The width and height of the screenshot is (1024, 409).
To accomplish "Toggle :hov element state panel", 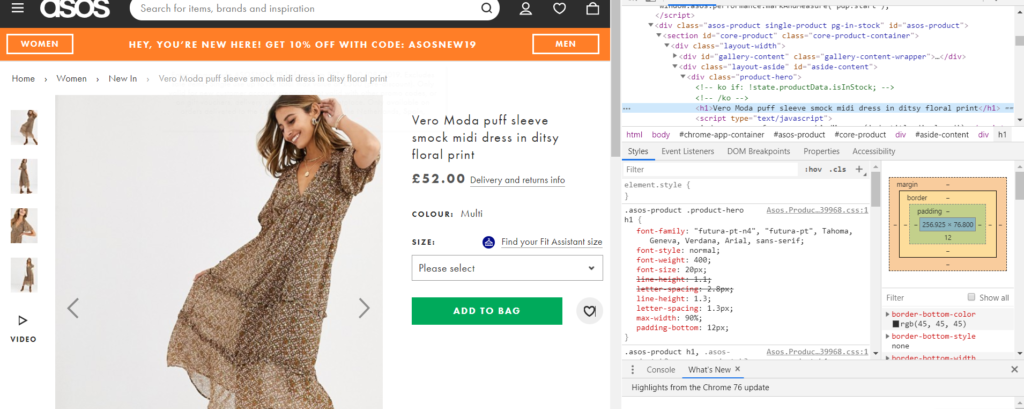I will click(x=814, y=169).
